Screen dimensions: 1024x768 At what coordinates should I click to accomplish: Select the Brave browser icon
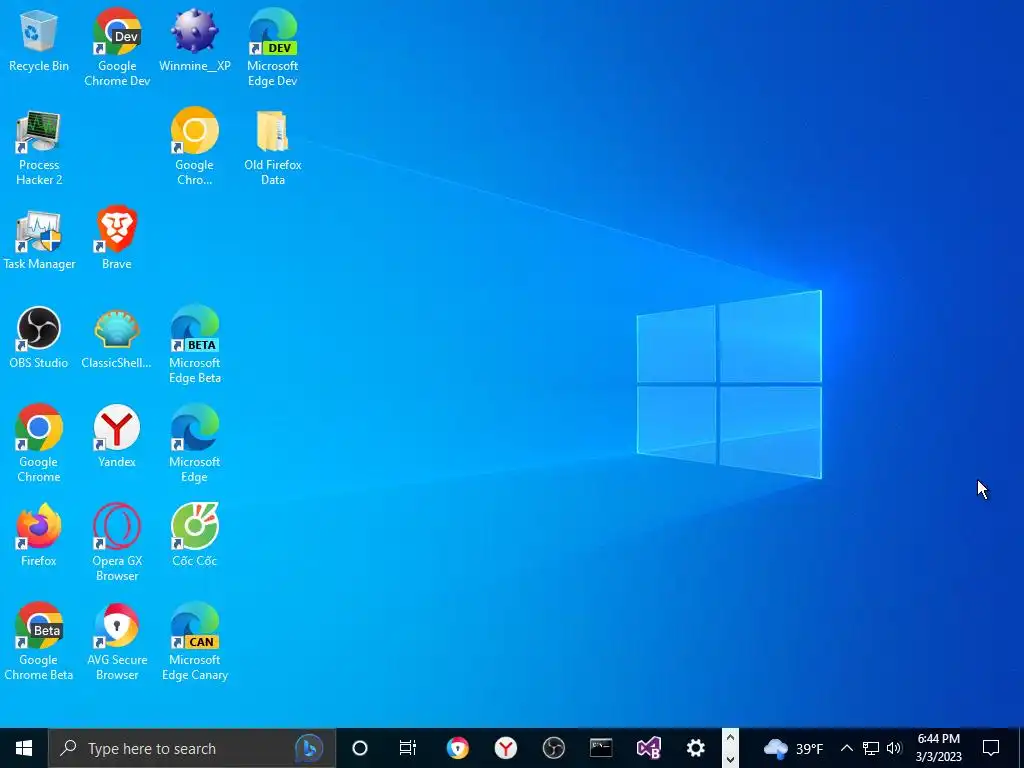pos(117,238)
